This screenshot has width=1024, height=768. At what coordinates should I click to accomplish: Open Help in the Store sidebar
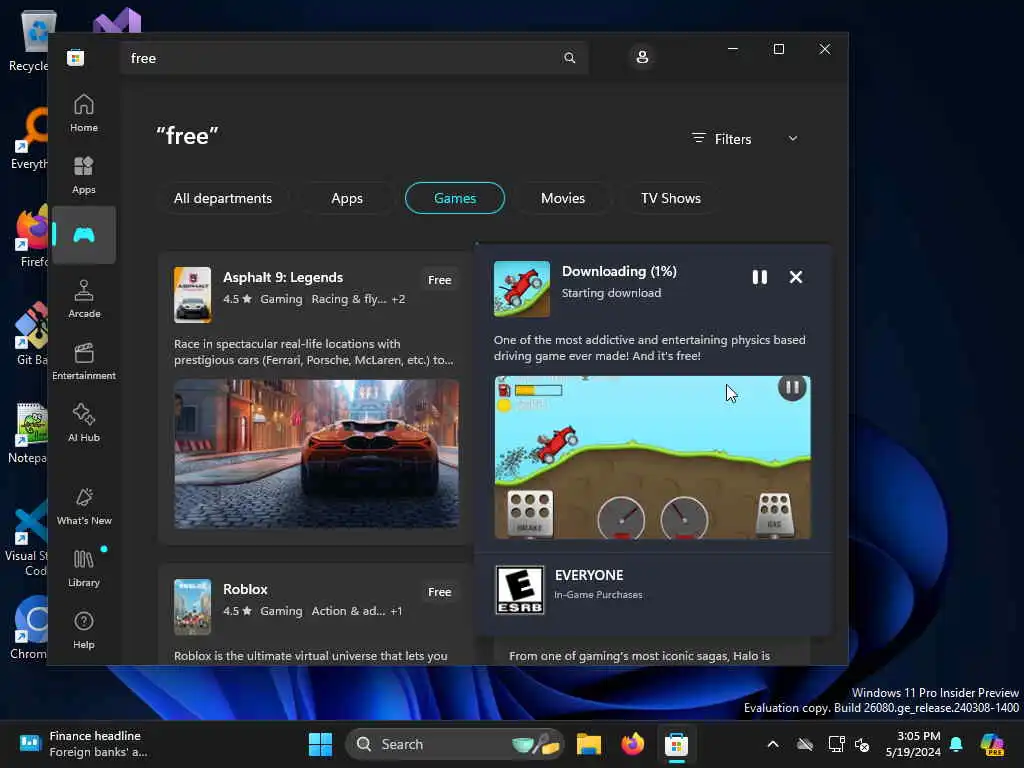click(x=84, y=630)
